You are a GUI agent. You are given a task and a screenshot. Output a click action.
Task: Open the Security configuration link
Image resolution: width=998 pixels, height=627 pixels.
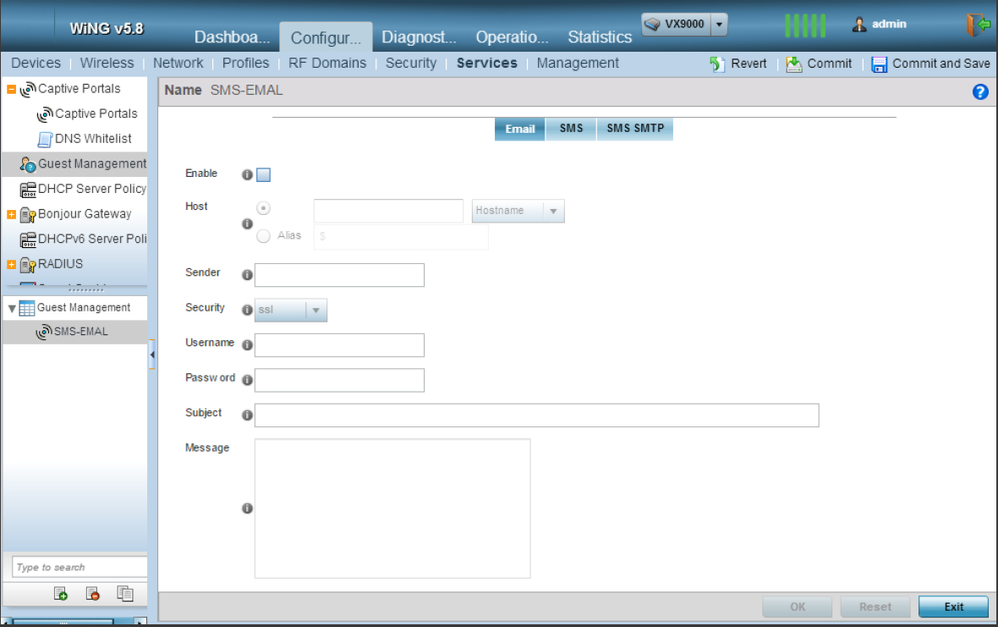[x=411, y=63]
